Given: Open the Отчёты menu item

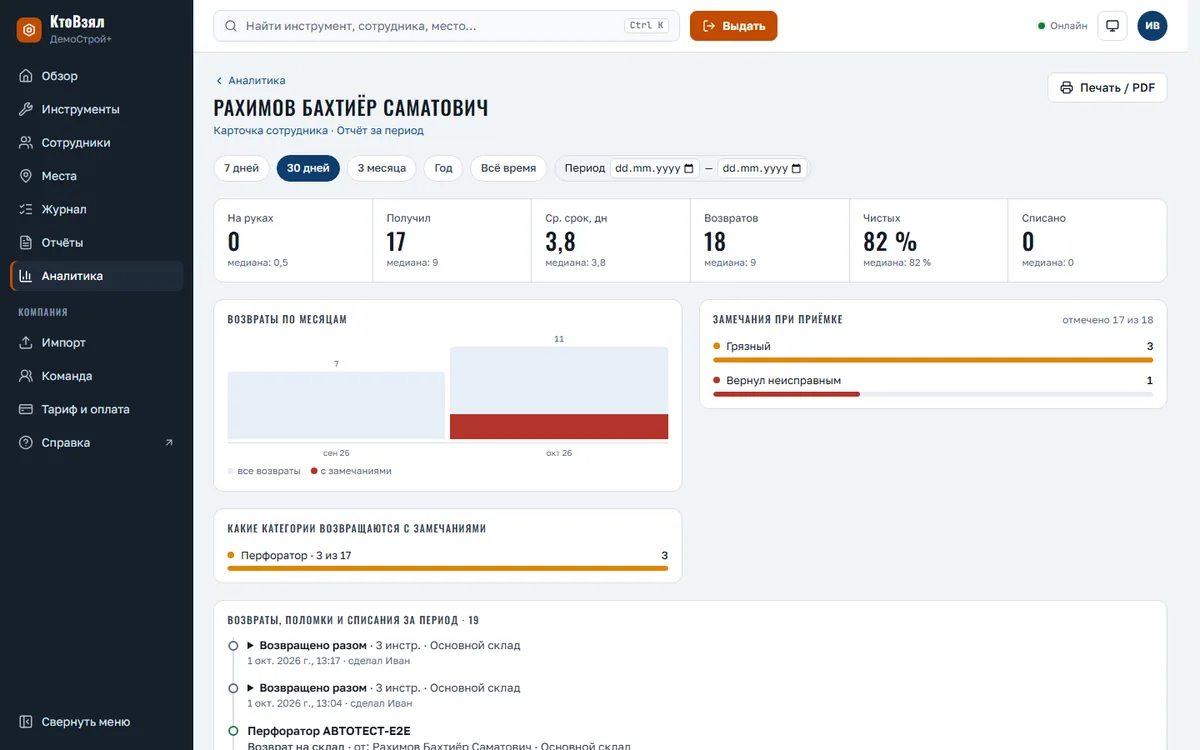Looking at the screenshot, I should tap(97, 243).
